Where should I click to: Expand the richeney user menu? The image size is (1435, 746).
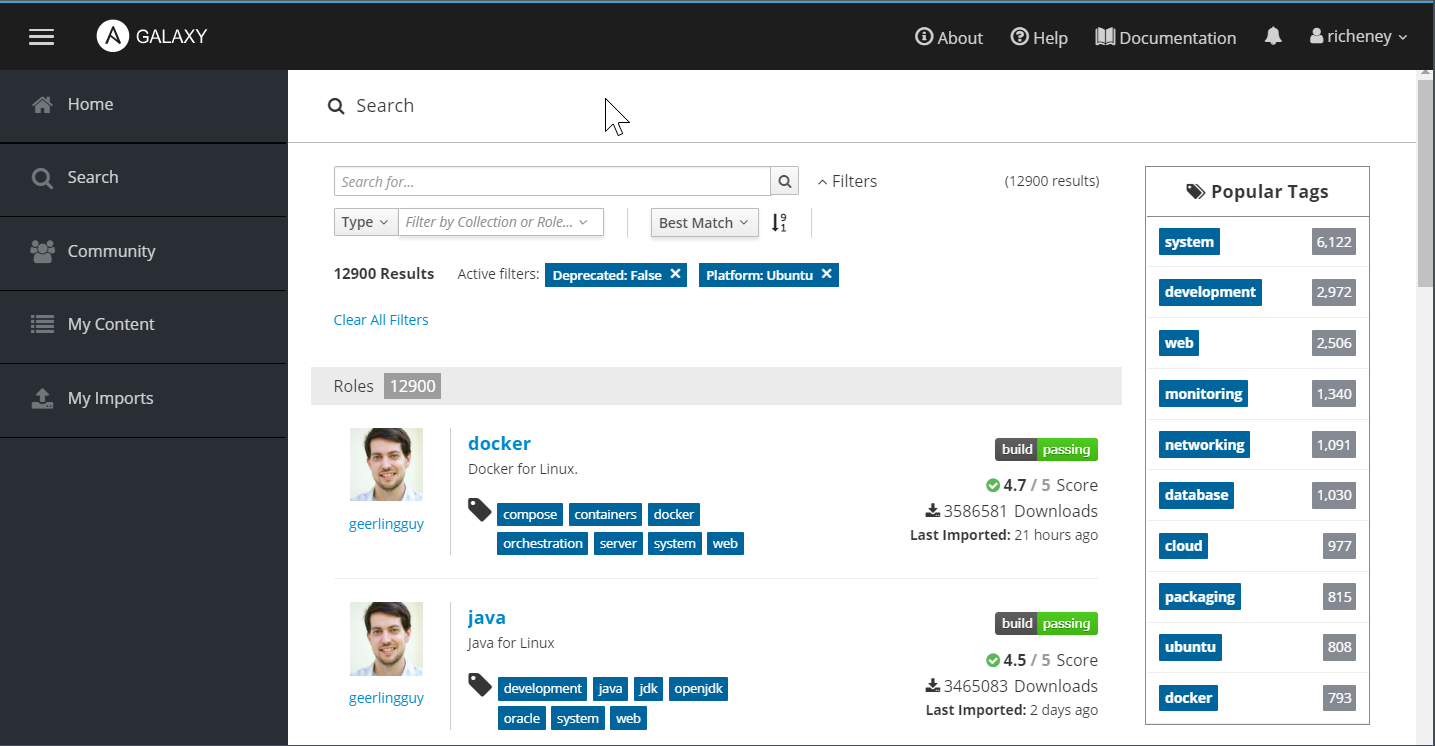[x=1358, y=37]
